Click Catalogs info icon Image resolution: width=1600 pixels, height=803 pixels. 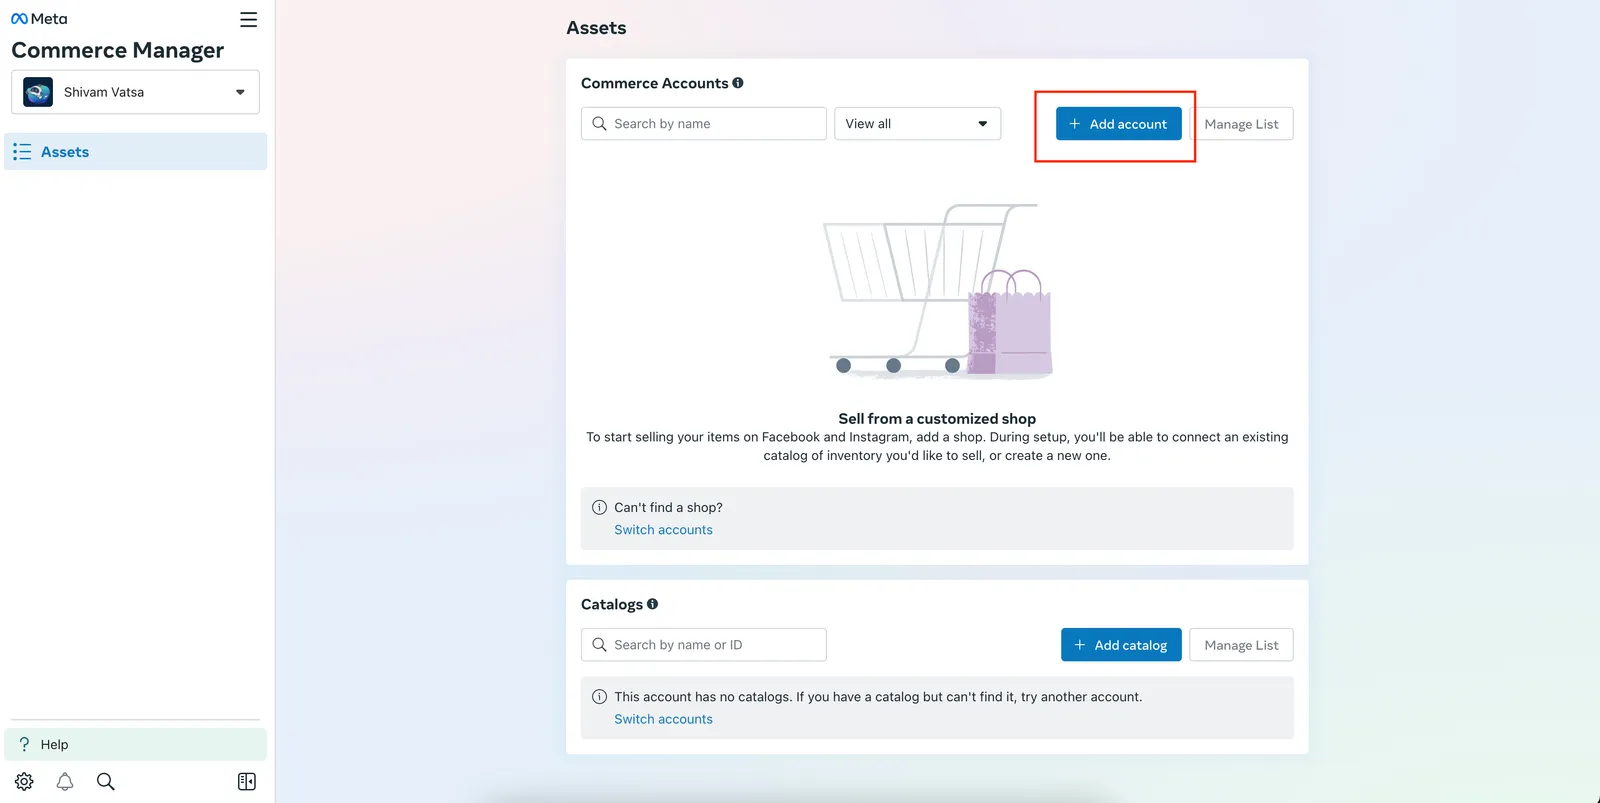653,604
